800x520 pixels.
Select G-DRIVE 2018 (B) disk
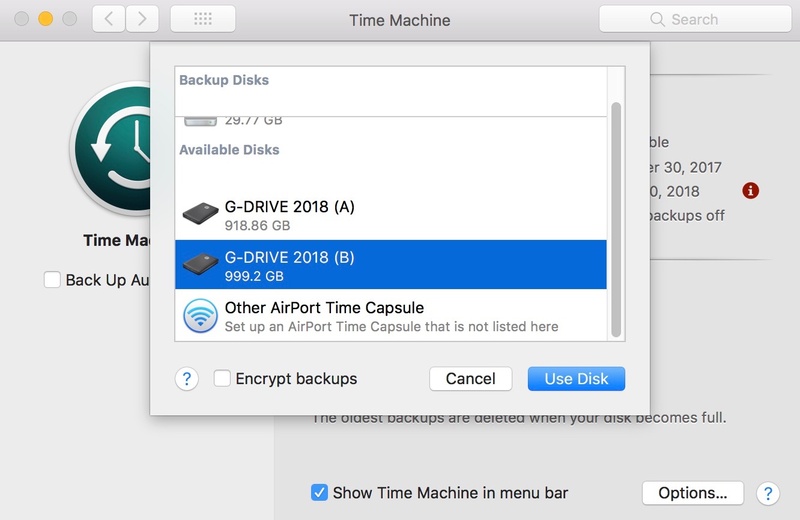[391, 264]
